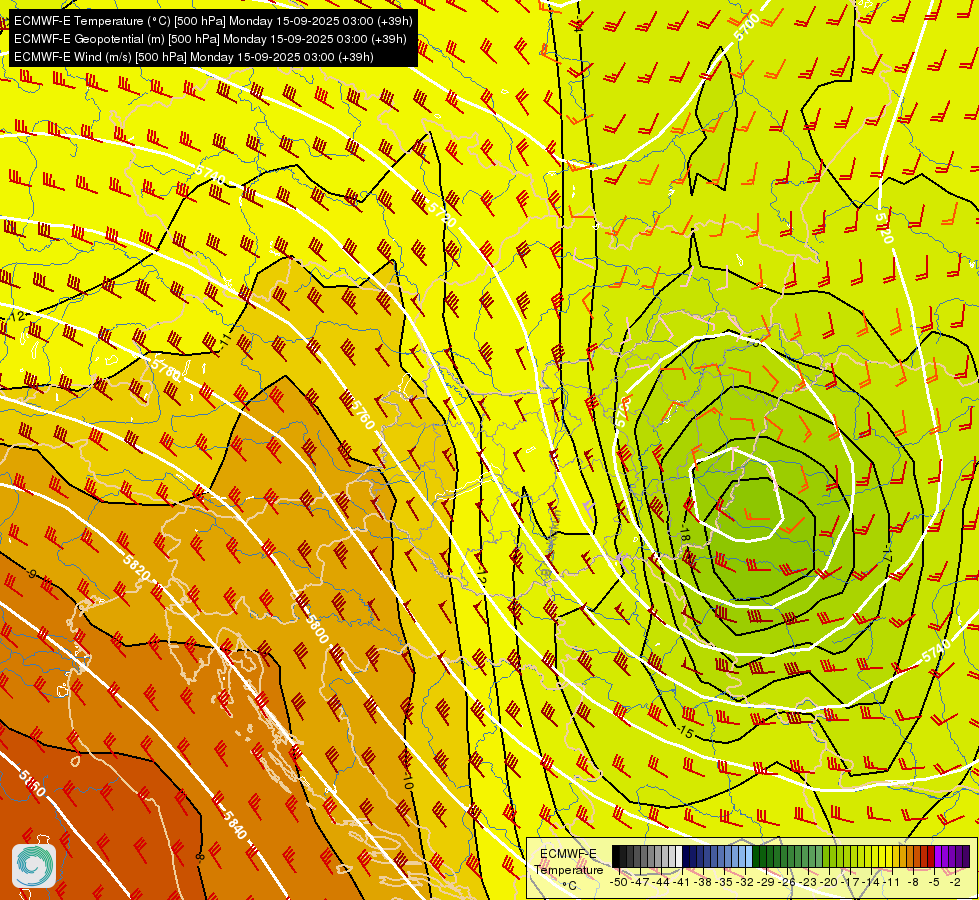Pick the darkest green swatch in the legend

point(756,856)
